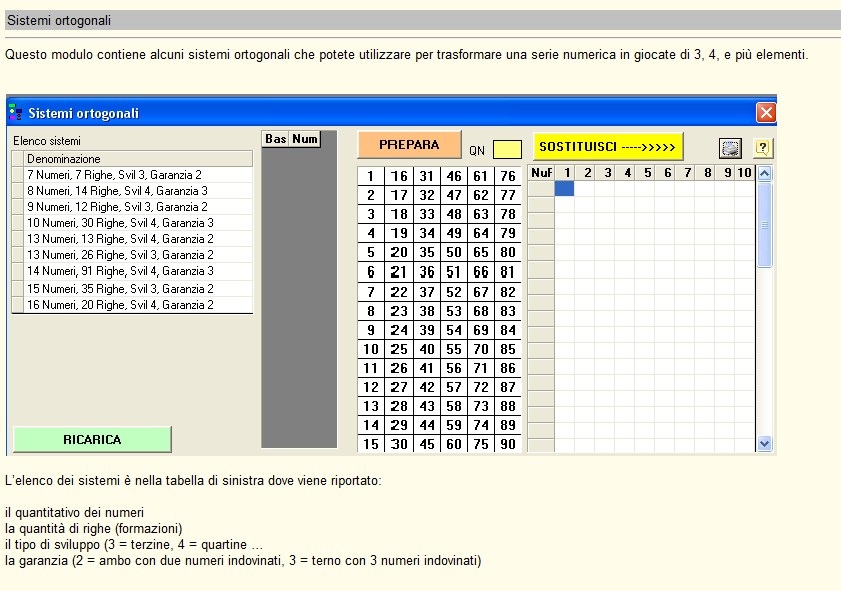The height and width of the screenshot is (591, 841).
Task: Click the Sistemi ortogonali title bar icon
Action: pos(16,113)
